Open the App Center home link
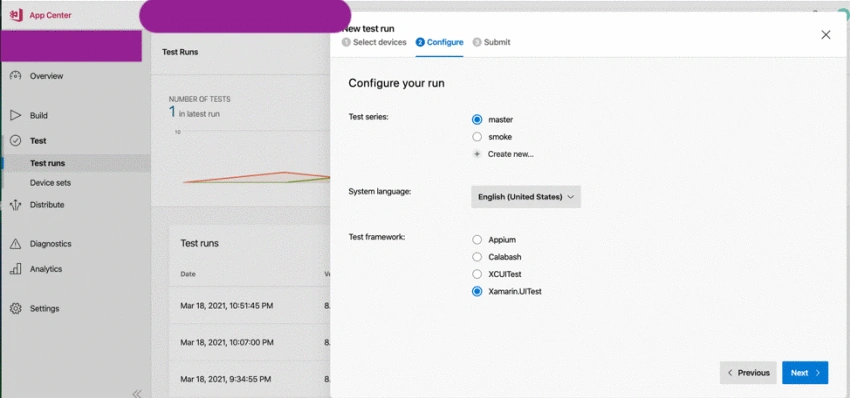850x398 pixels. (x=50, y=15)
